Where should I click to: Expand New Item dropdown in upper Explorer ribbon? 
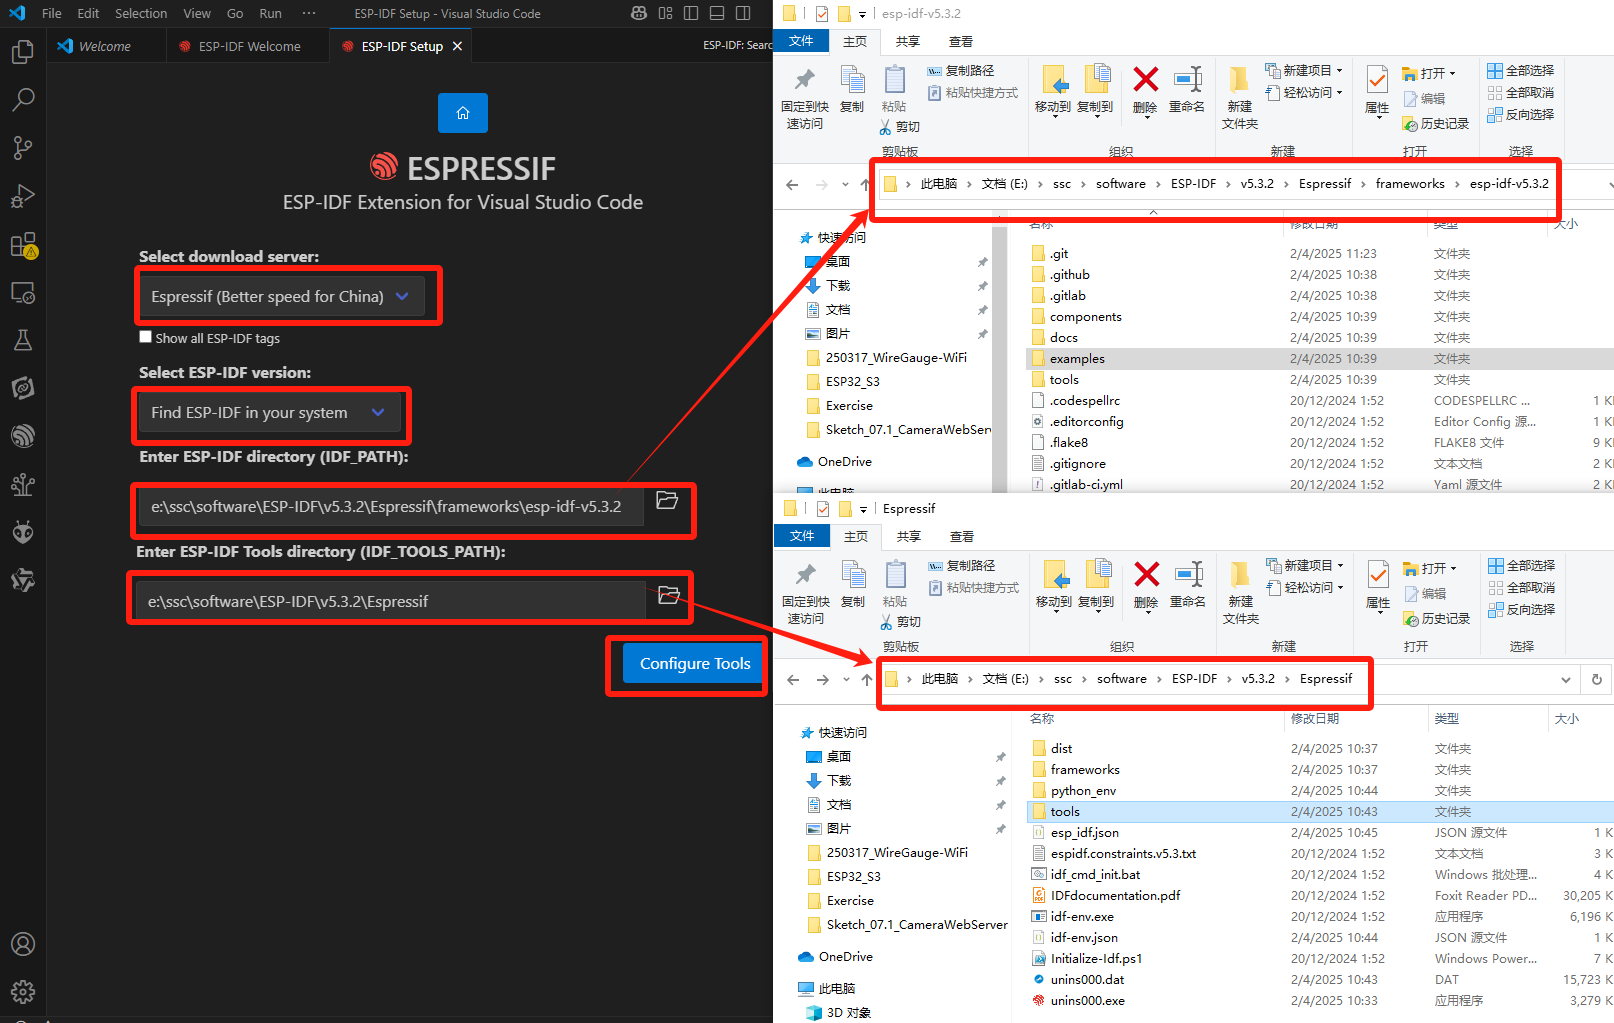click(1339, 71)
